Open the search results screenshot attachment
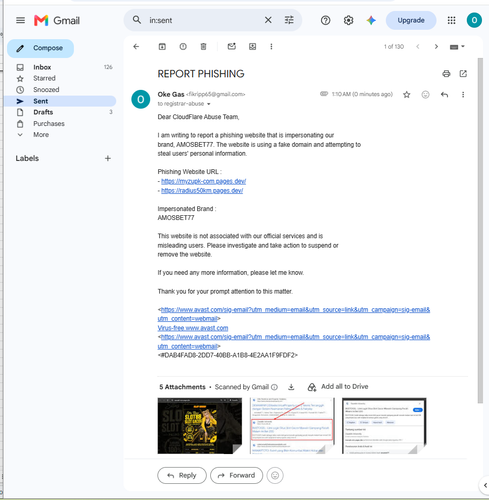Screen dimensions: 489x500 pos(292,426)
